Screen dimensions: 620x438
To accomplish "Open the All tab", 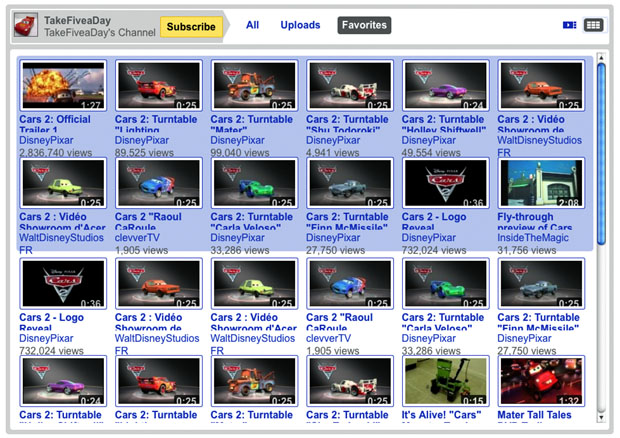I will (x=252, y=25).
